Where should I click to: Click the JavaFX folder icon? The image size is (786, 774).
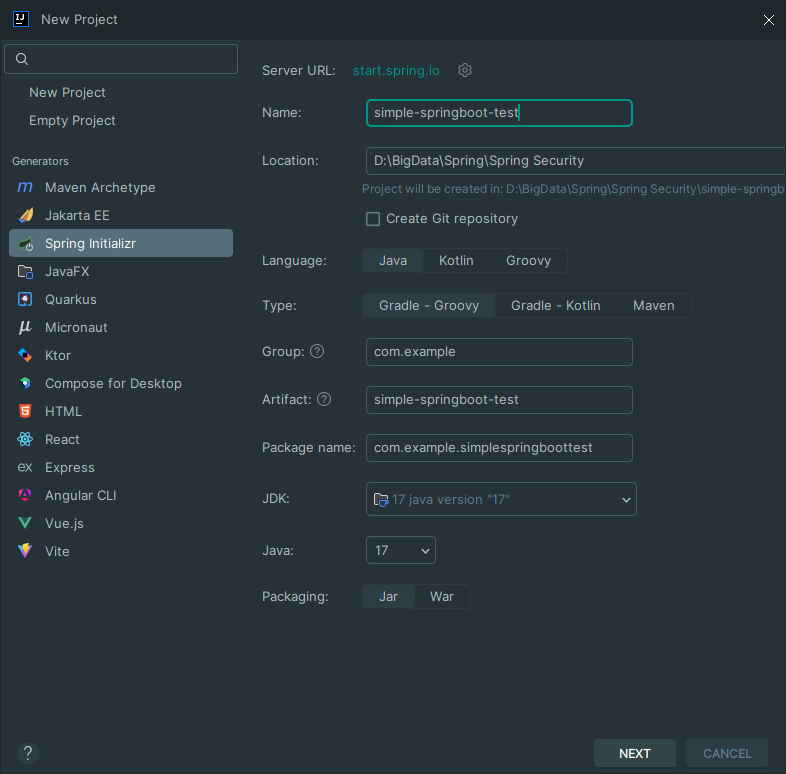[x=25, y=272]
